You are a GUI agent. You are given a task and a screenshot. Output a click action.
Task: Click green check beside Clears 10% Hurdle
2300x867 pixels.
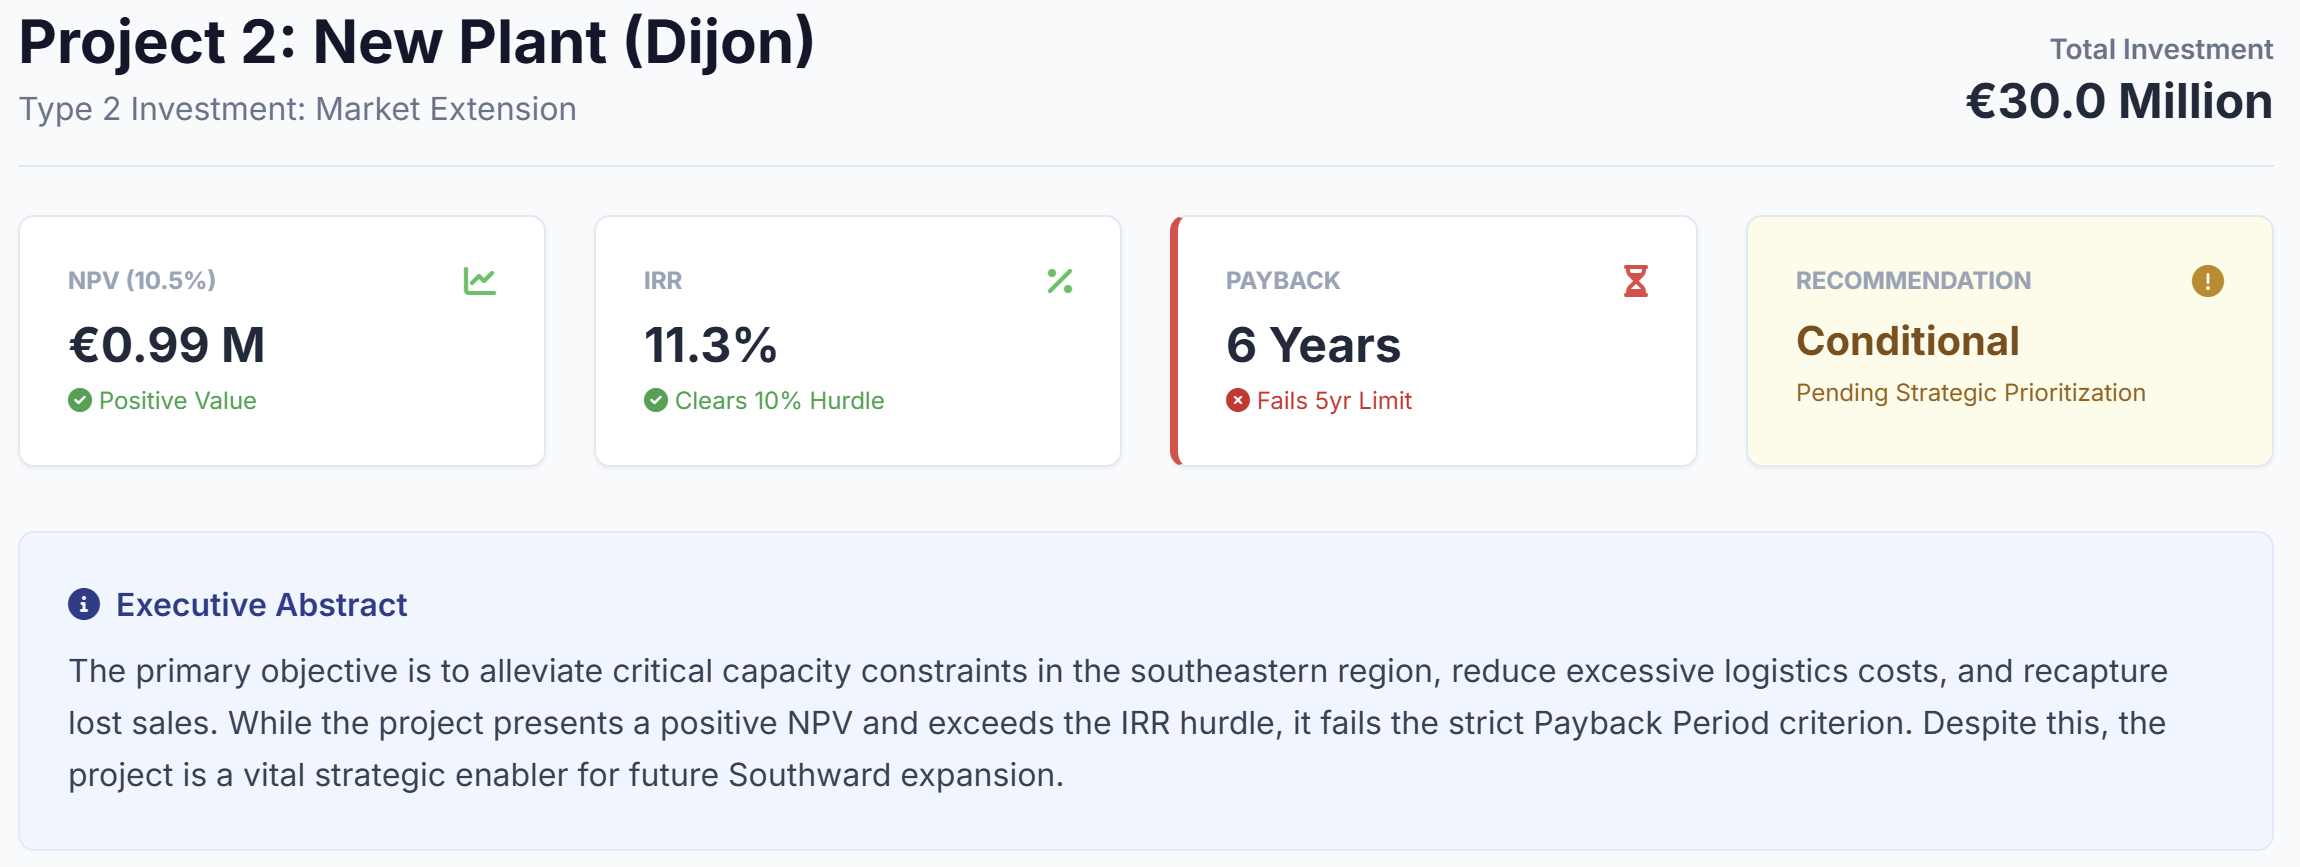click(x=656, y=401)
